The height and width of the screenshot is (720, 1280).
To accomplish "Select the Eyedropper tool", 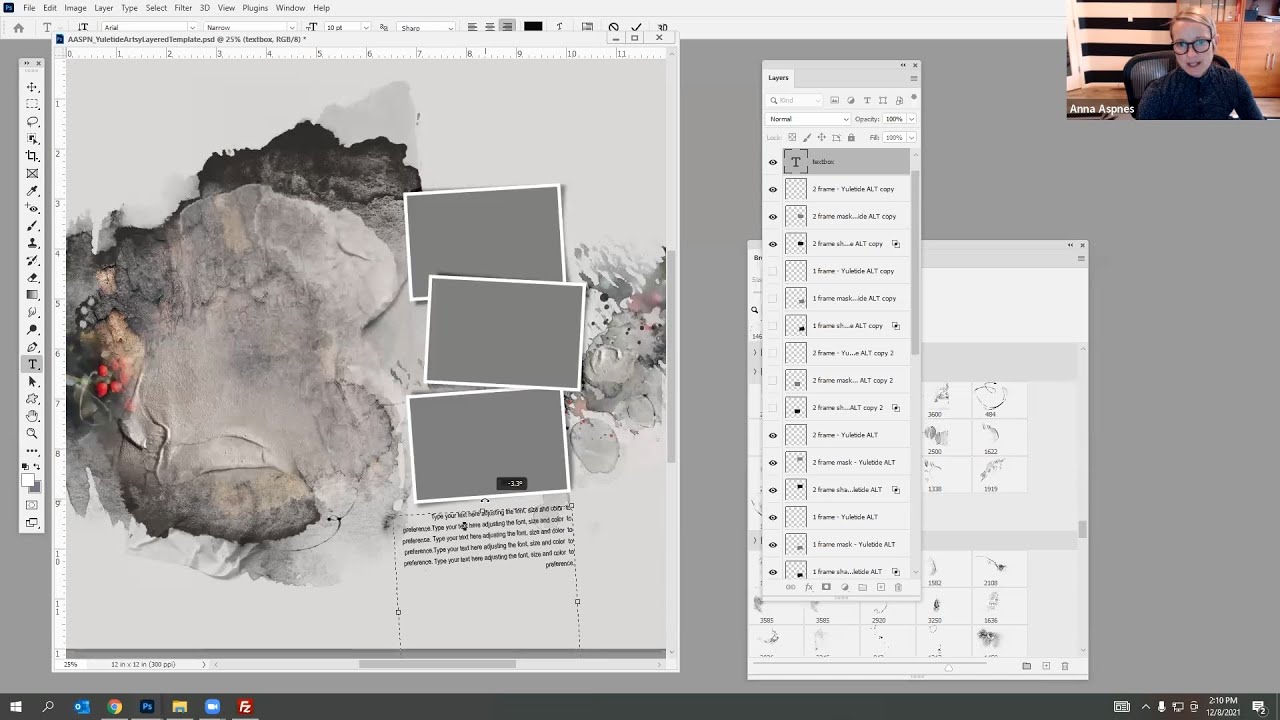I will 33,191.
